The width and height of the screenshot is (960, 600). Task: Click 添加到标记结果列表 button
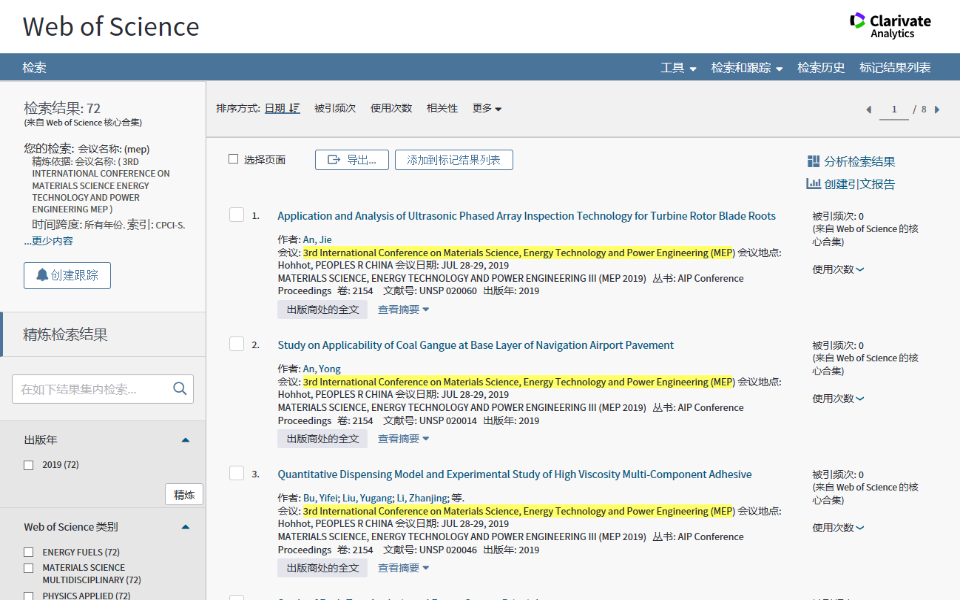click(x=454, y=160)
